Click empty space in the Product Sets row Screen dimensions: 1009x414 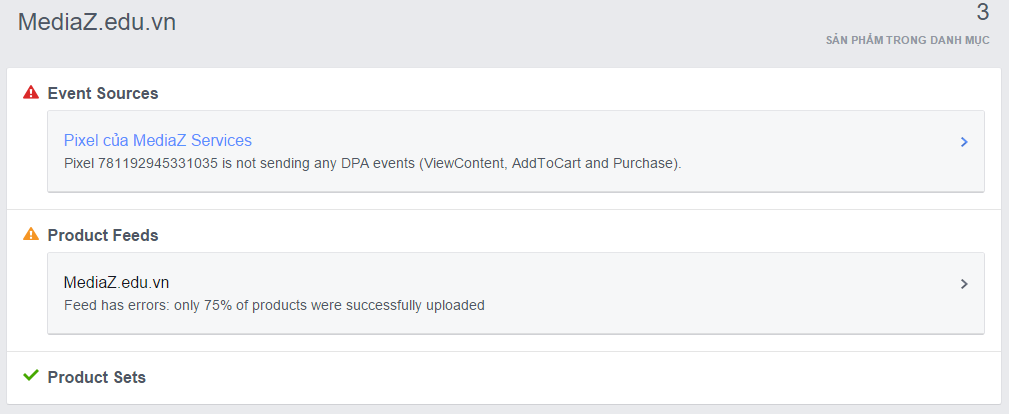pos(570,377)
